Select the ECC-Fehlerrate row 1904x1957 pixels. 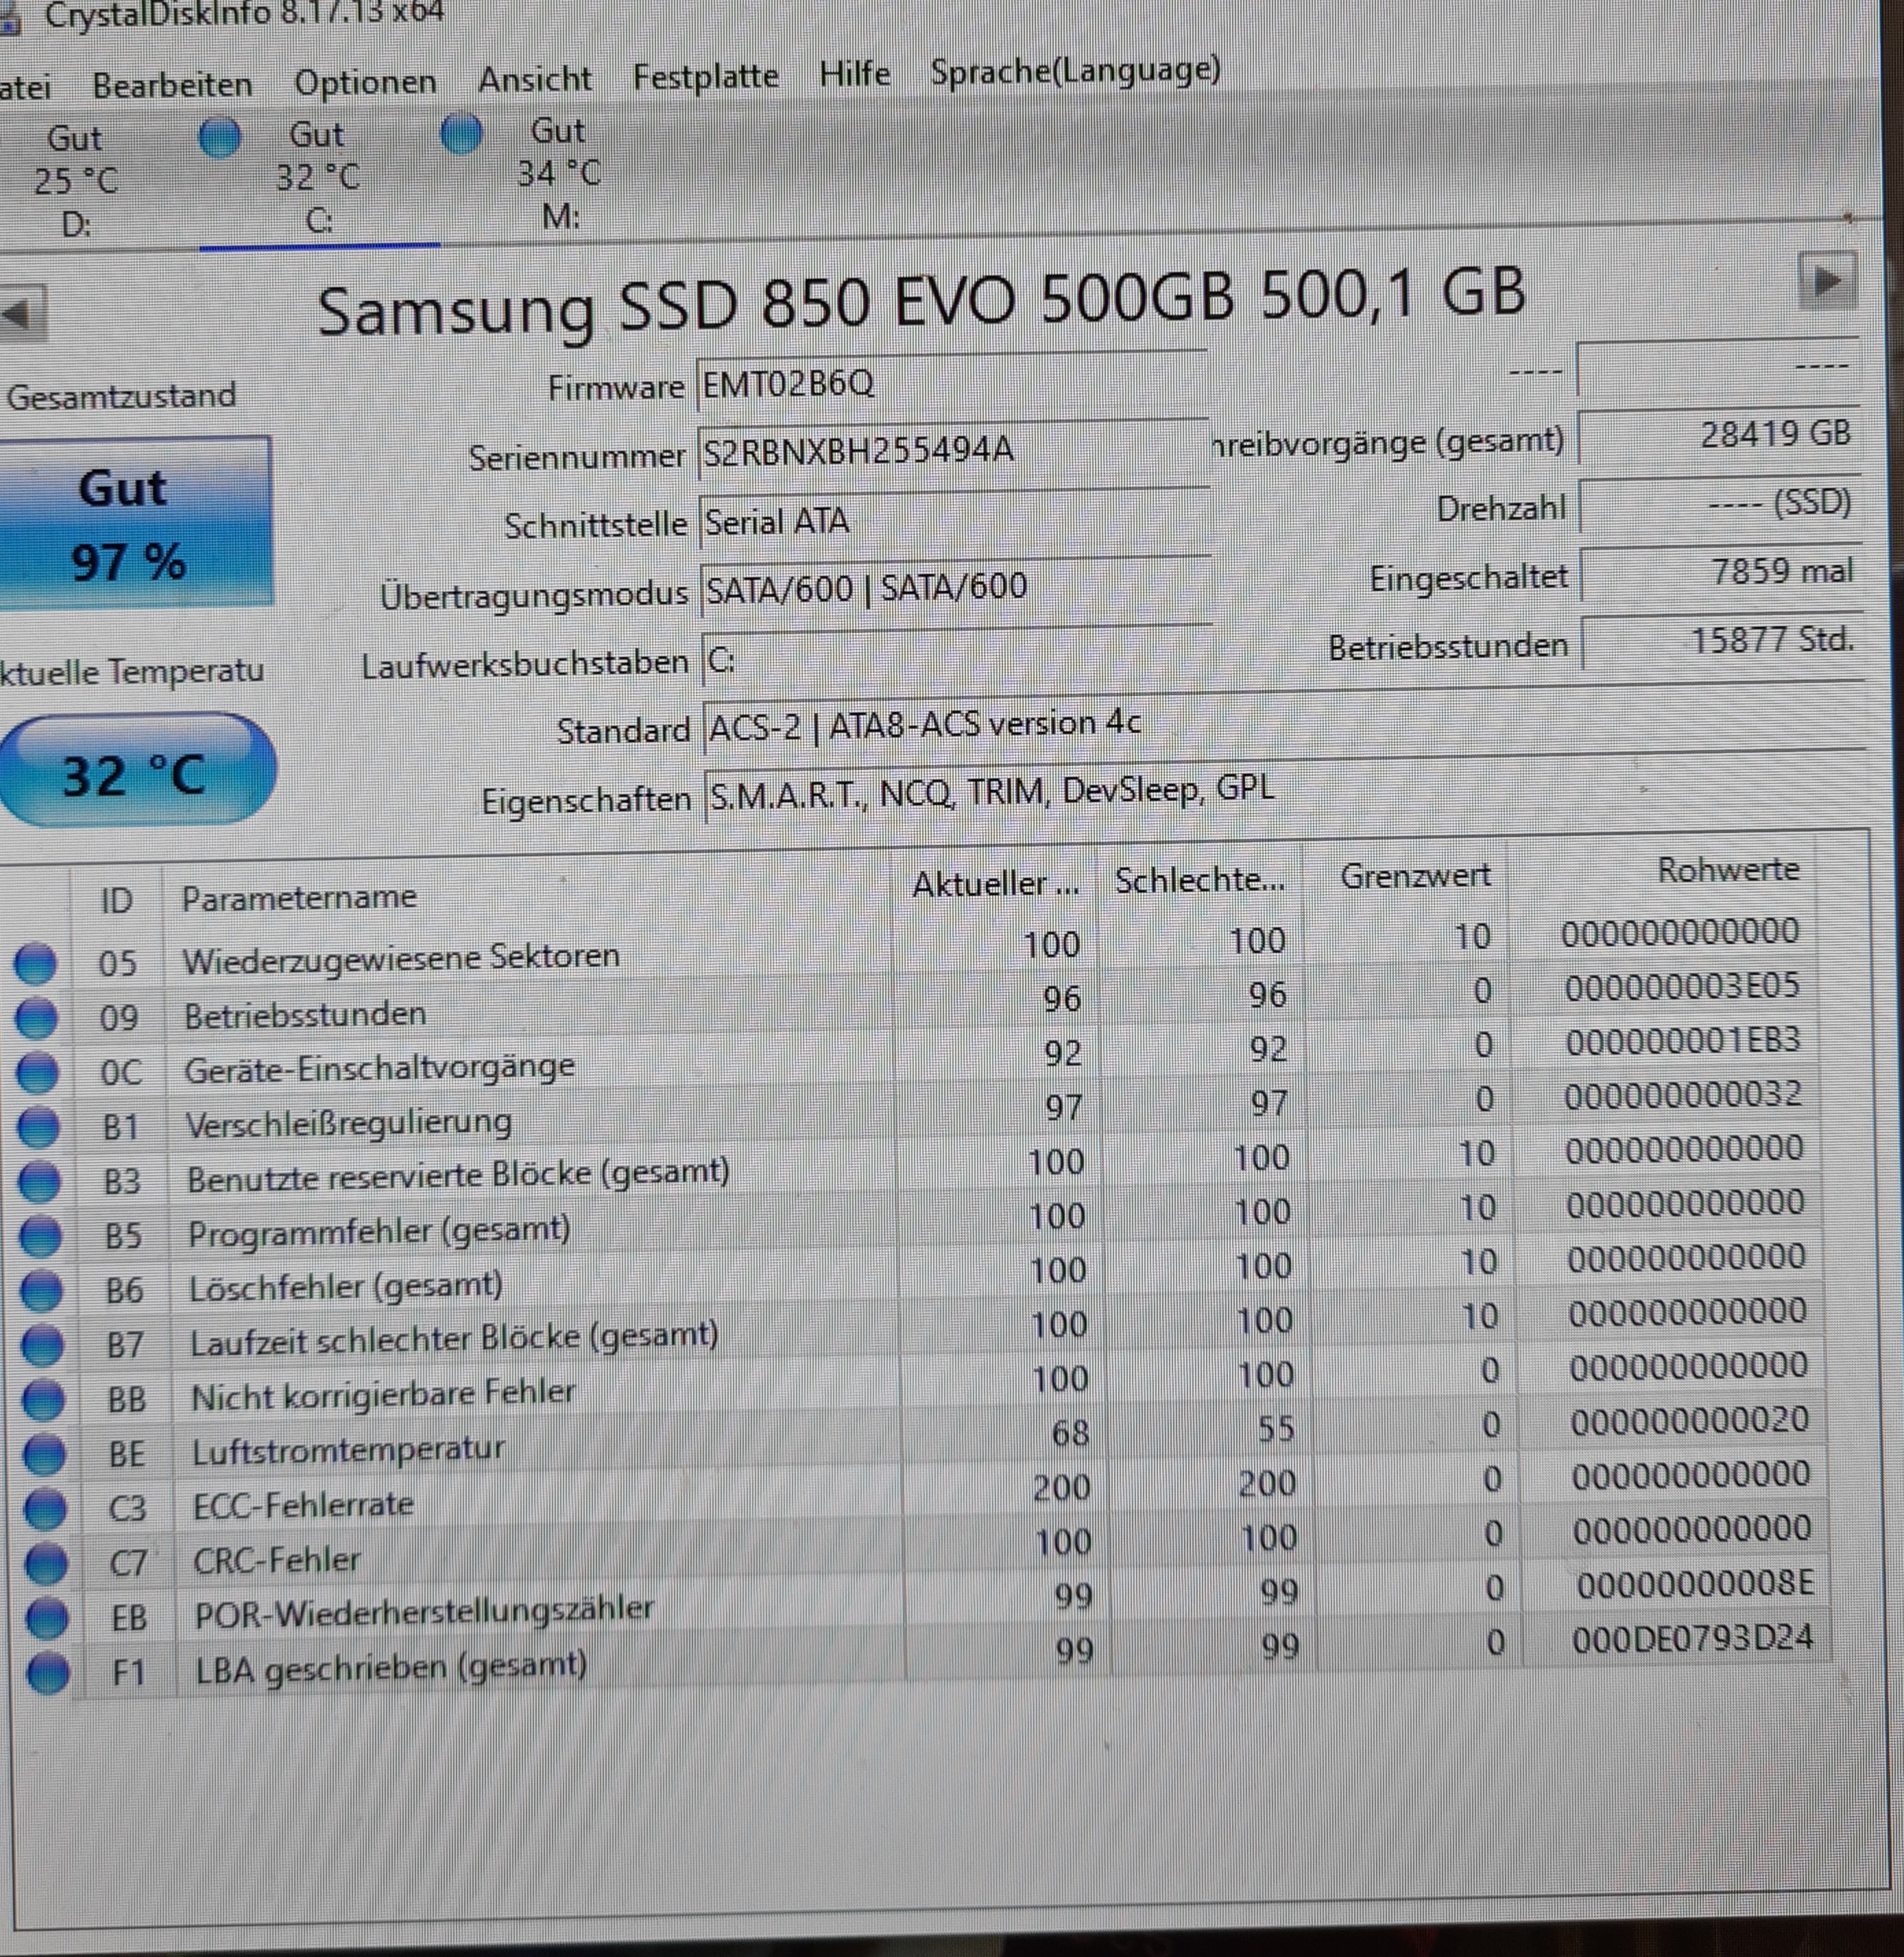(x=303, y=1505)
